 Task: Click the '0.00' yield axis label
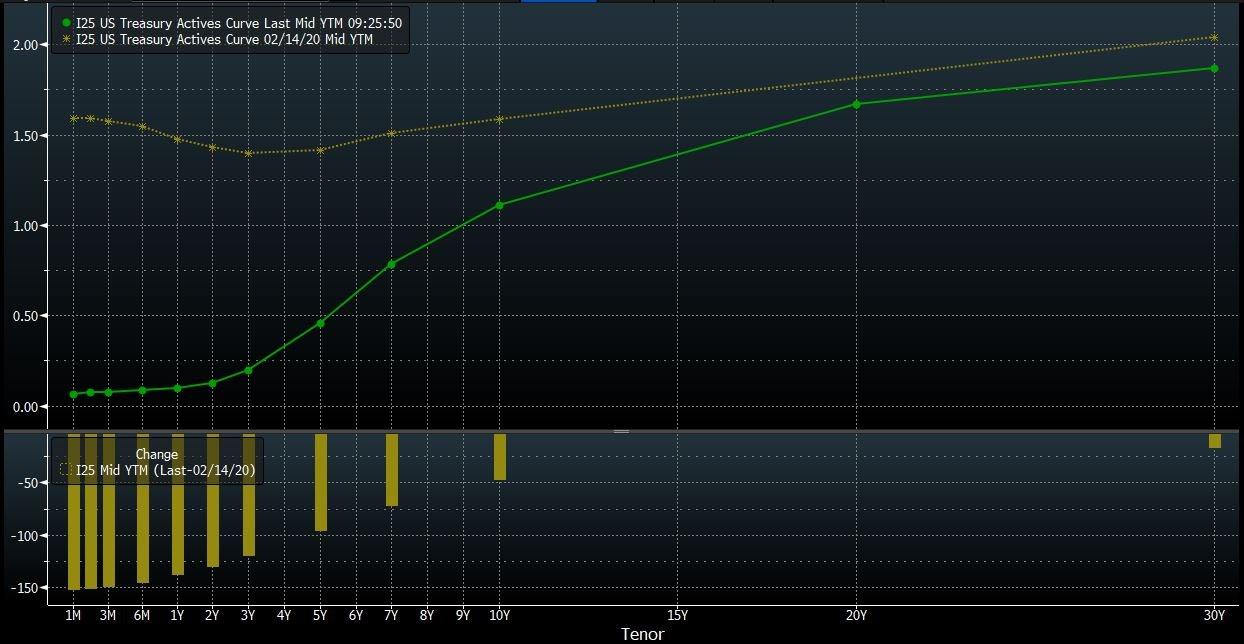coord(26,407)
